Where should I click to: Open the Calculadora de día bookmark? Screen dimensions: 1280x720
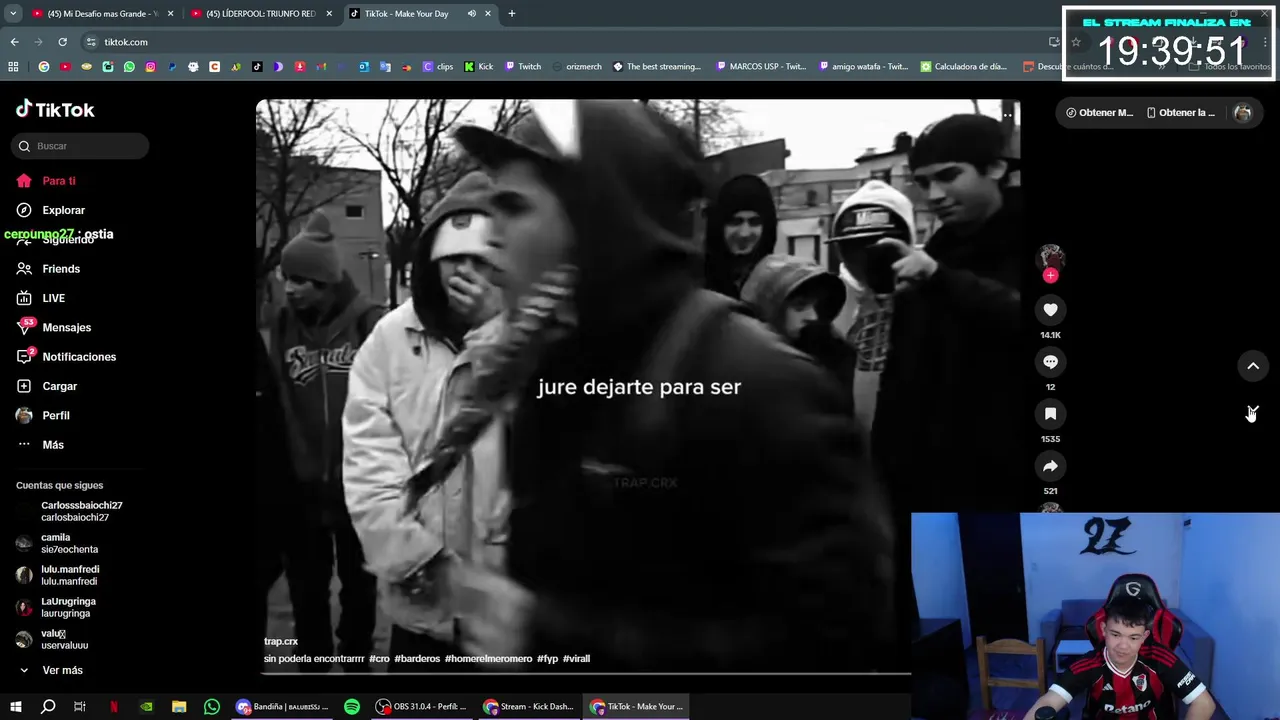pyautogui.click(x=964, y=67)
